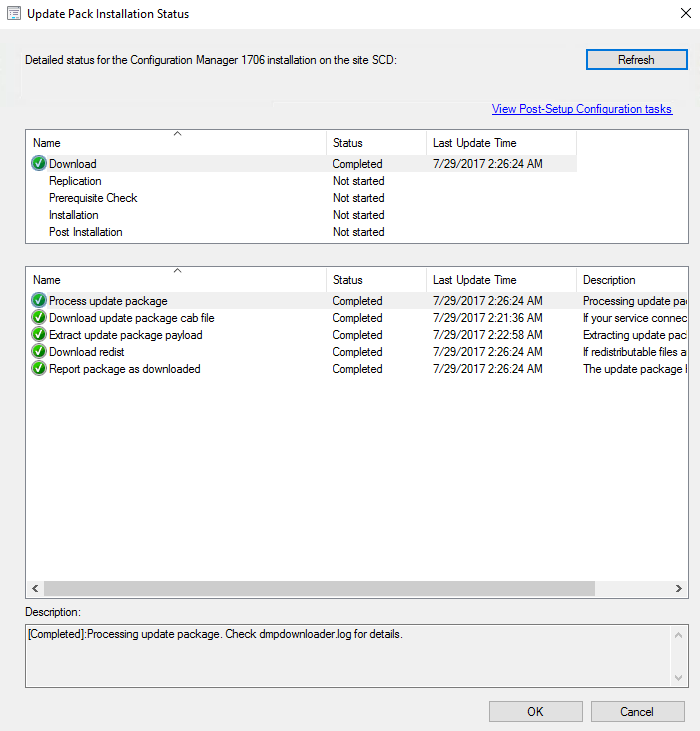Select the Installation phase row

coord(302,215)
